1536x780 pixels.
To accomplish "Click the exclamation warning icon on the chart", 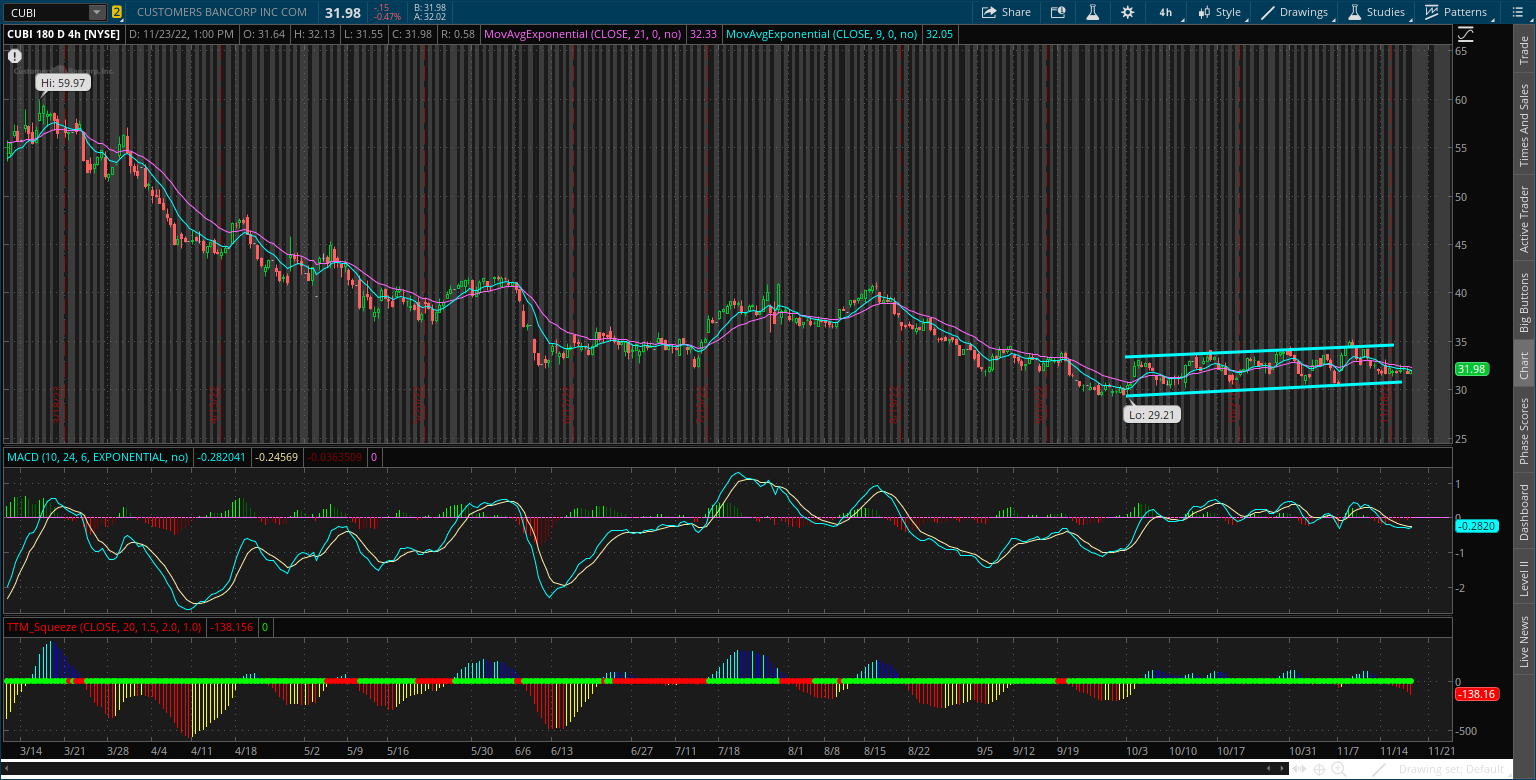I will [x=14, y=56].
